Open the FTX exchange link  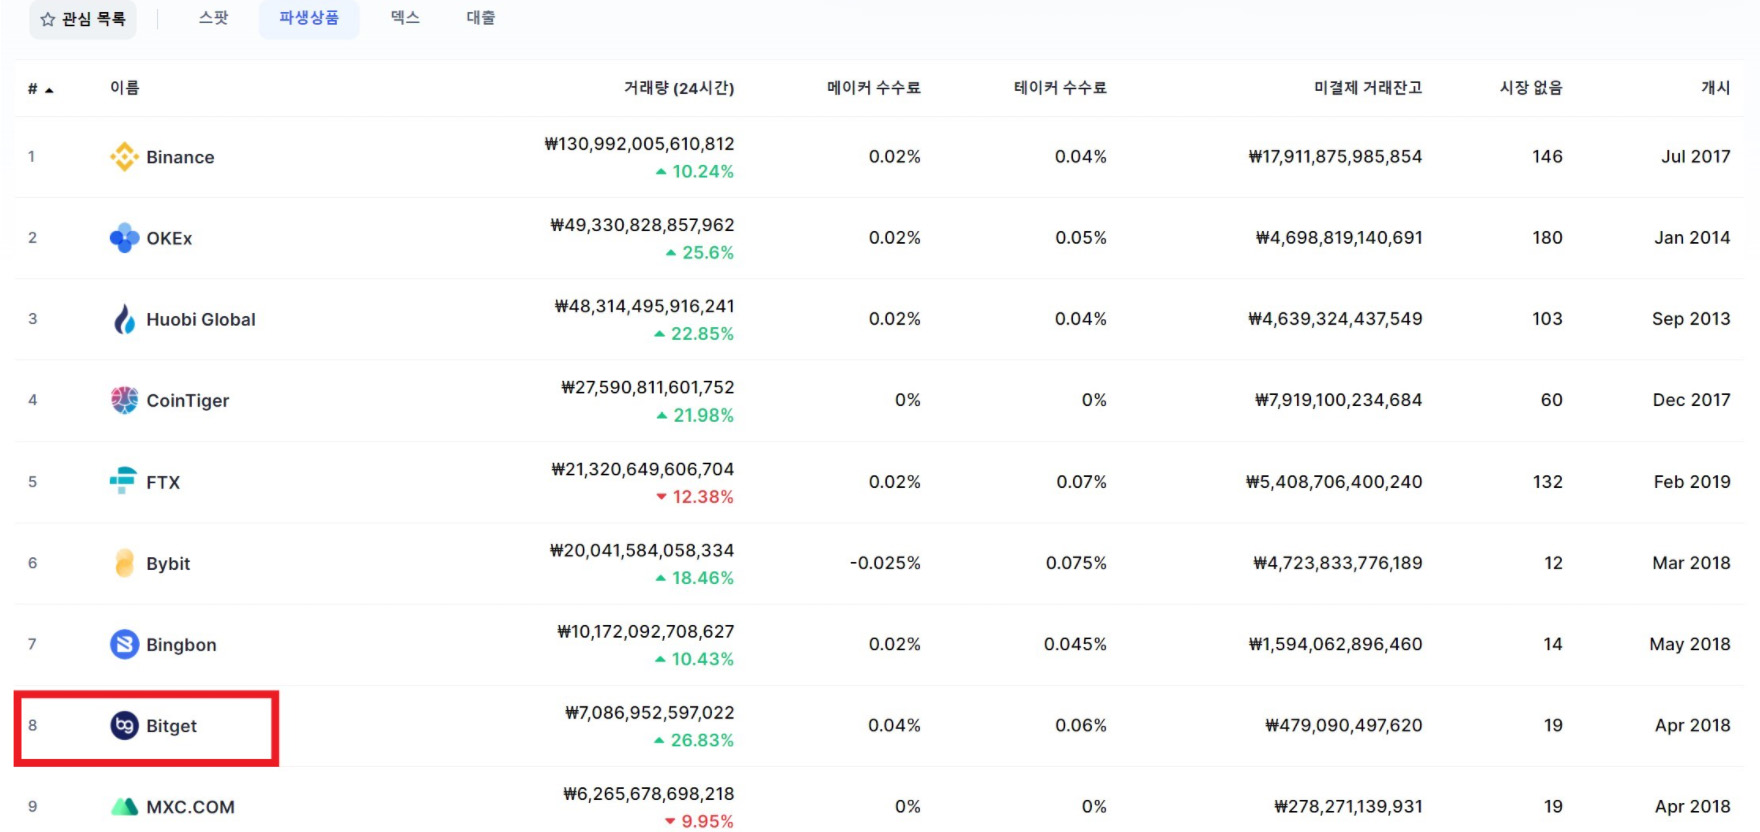(x=163, y=482)
